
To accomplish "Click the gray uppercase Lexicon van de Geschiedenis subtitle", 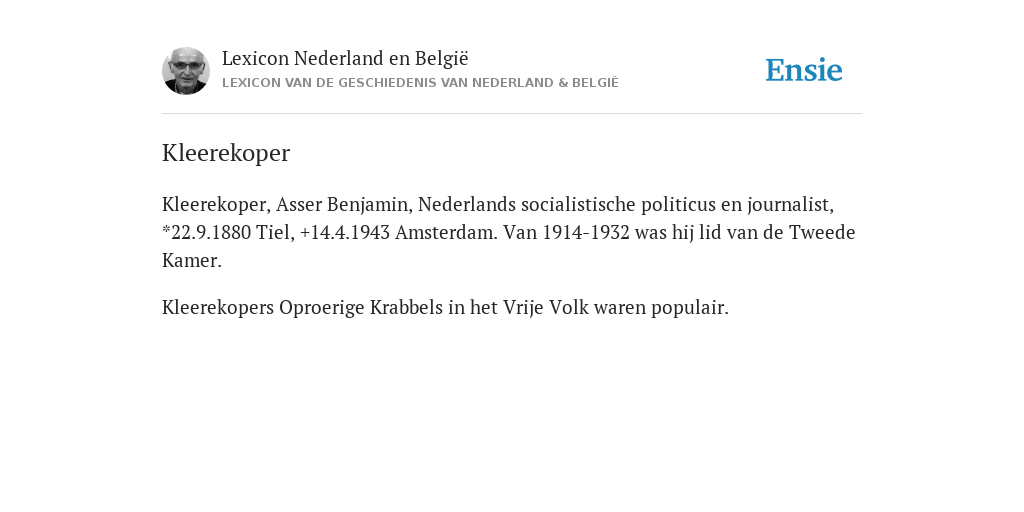I will point(420,83).
